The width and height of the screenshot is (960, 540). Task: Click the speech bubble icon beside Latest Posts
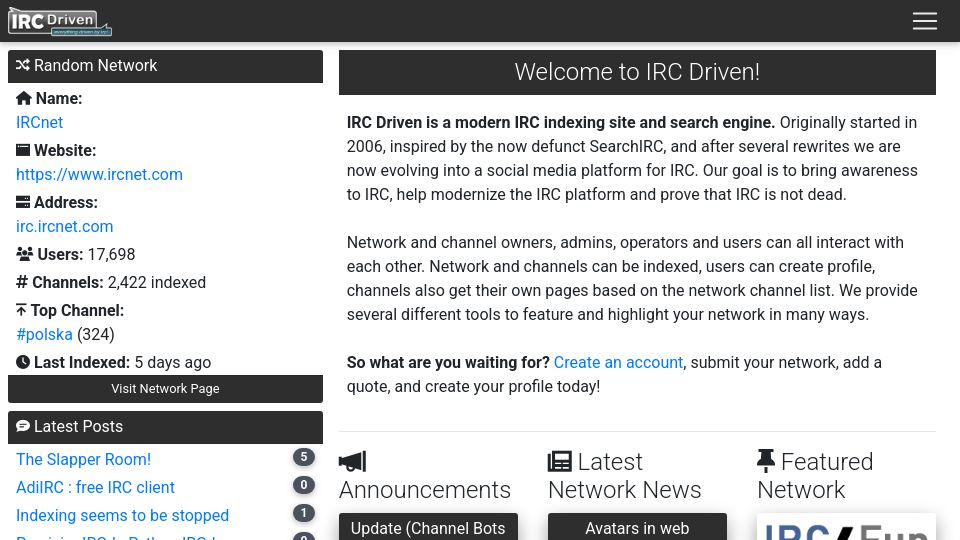pos(23,426)
